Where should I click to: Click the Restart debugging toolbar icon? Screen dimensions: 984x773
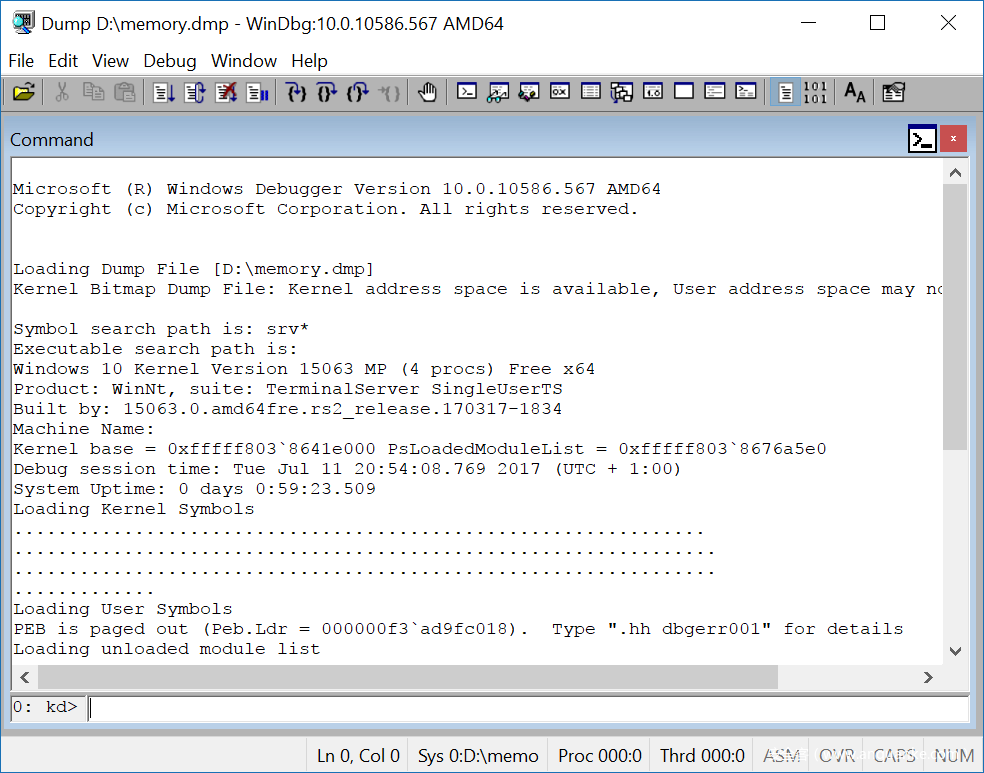click(195, 93)
